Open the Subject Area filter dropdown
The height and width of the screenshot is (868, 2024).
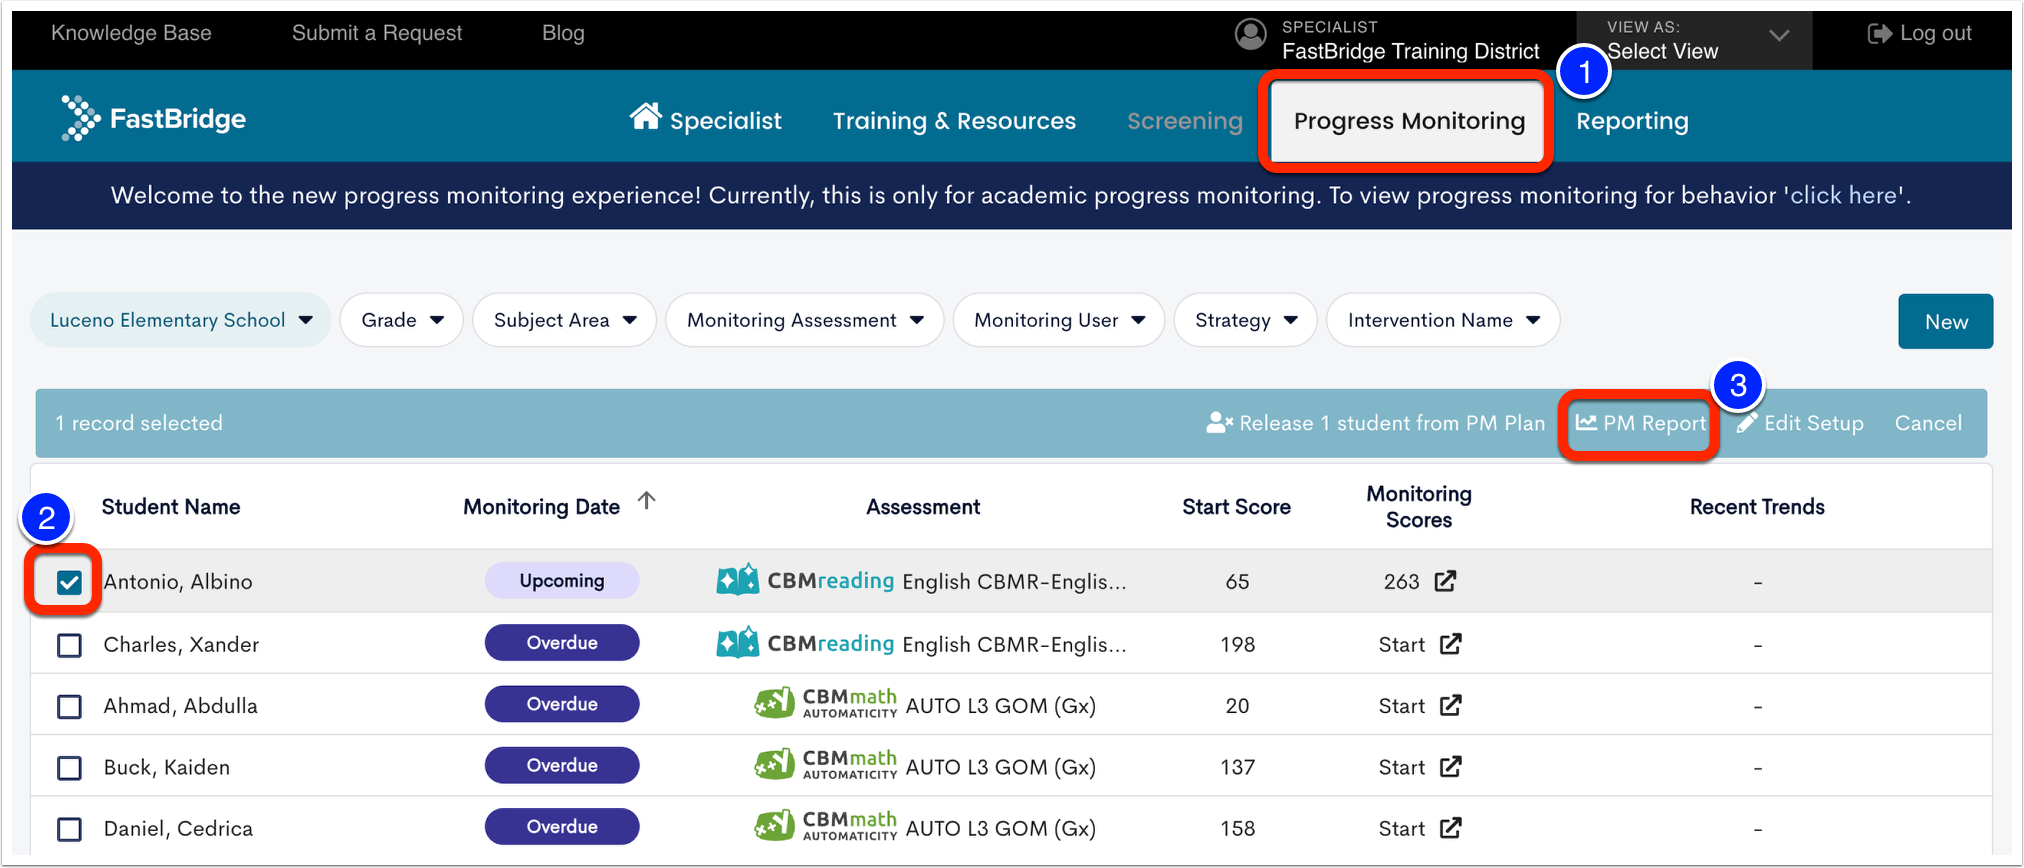click(565, 320)
